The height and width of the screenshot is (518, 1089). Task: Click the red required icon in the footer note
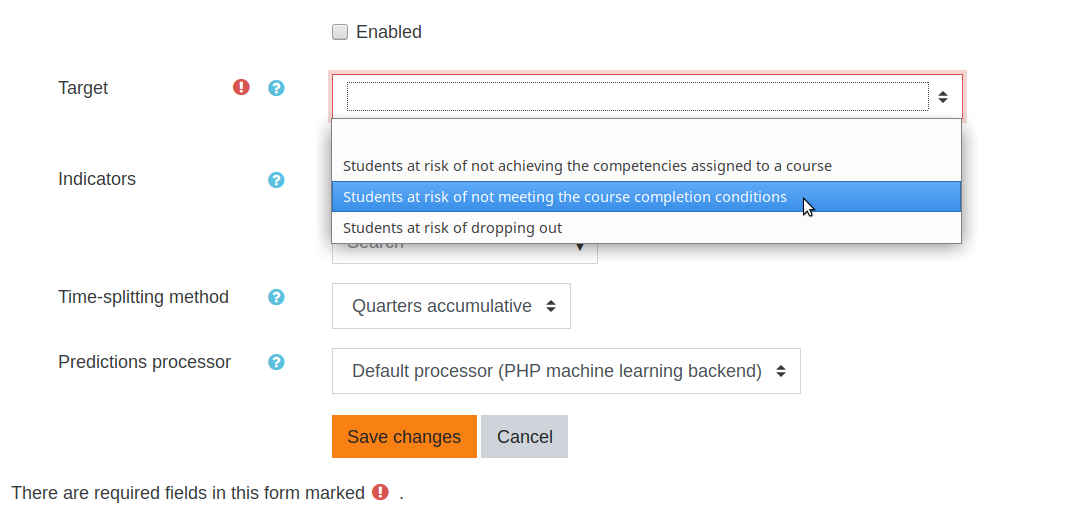tap(381, 492)
